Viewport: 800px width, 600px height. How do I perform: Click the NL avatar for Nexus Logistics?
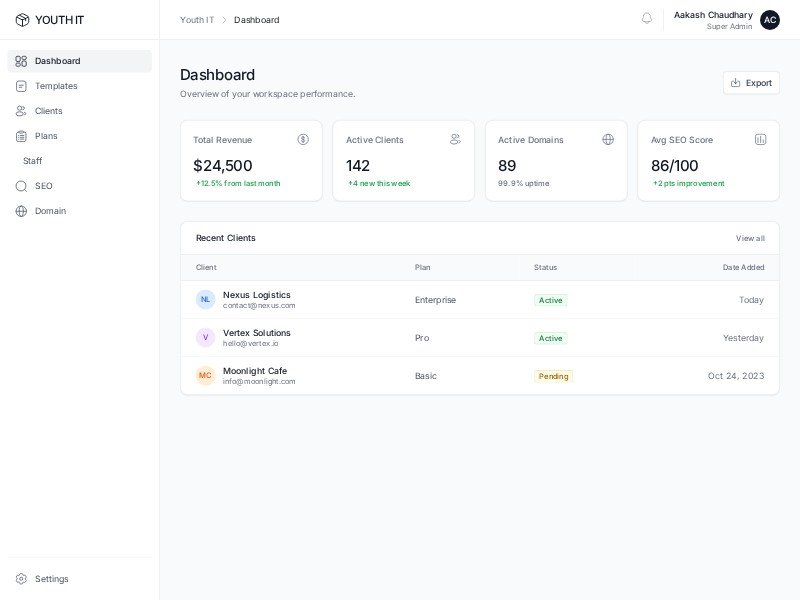(205, 299)
